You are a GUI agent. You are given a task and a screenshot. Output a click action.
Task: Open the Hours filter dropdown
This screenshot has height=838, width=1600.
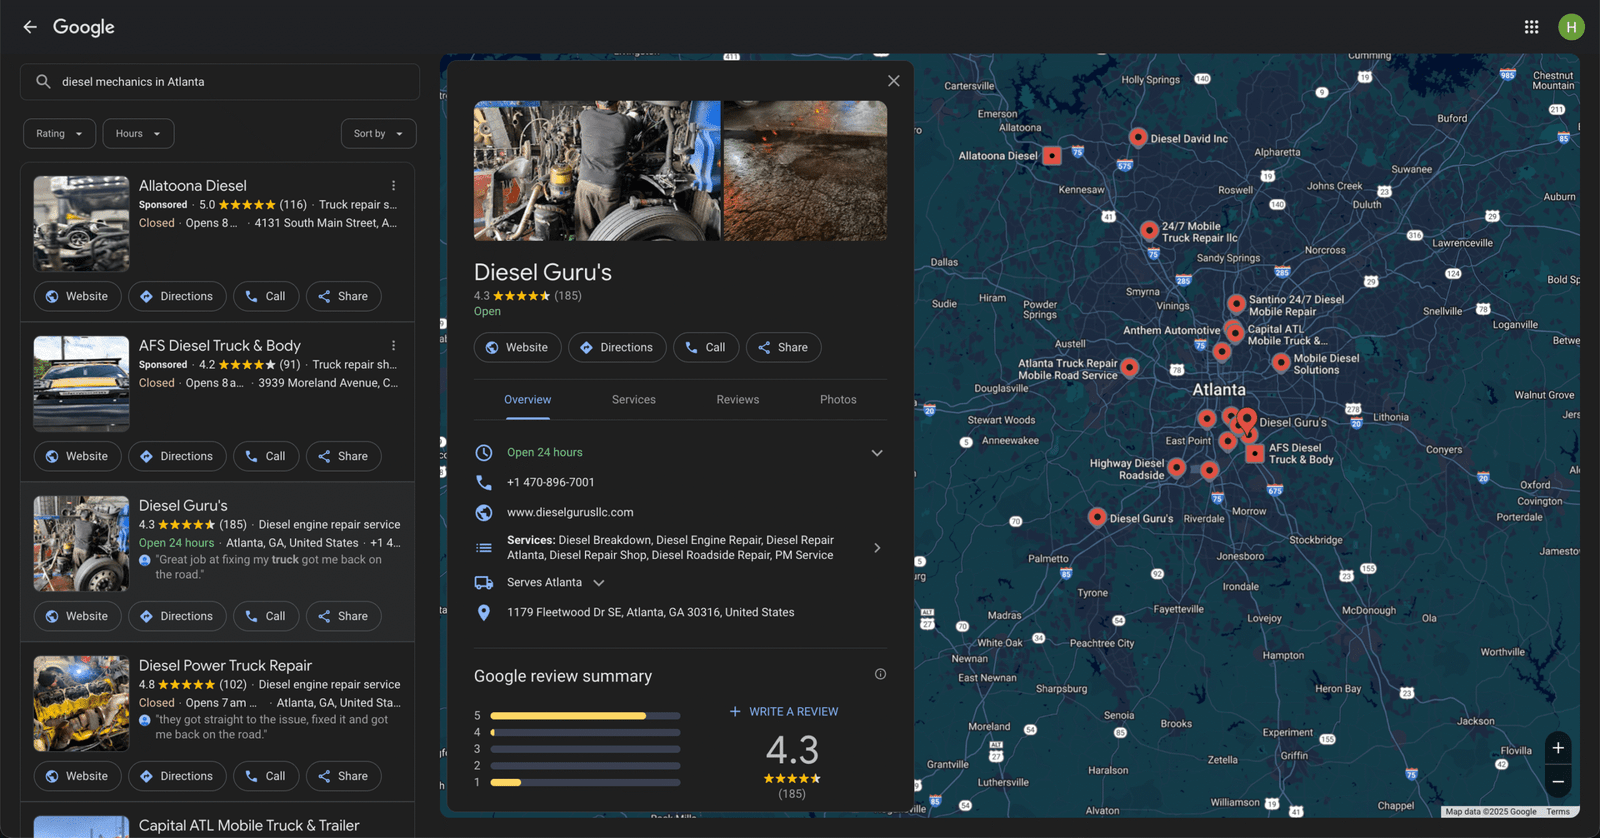click(139, 134)
